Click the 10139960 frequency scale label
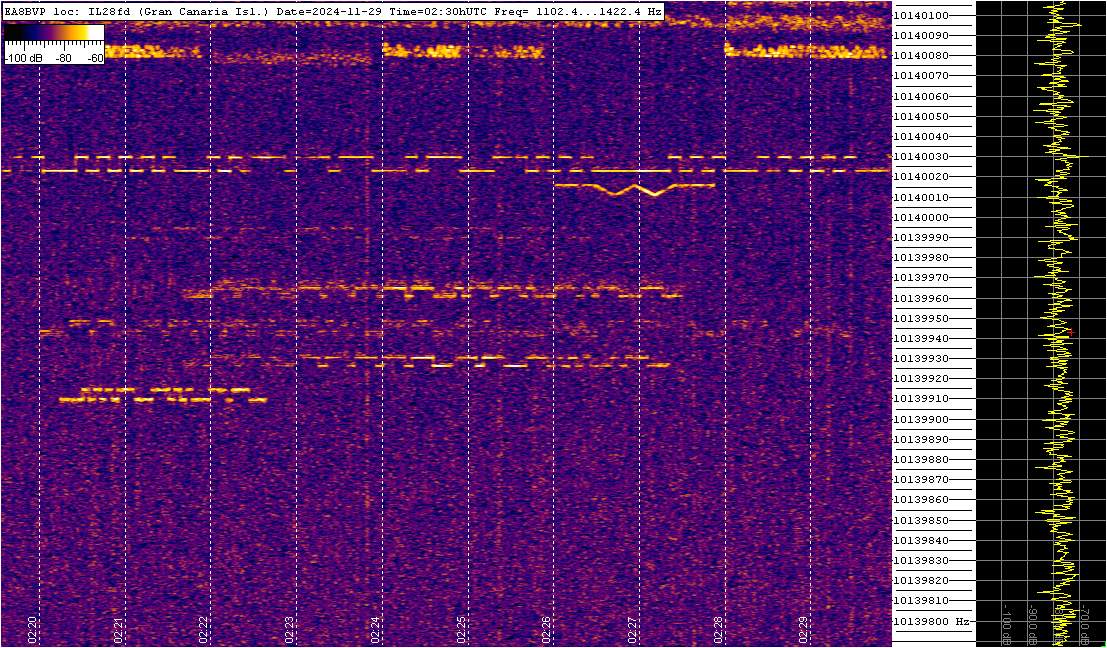Screen dimensions: 1107x648 click(921, 299)
